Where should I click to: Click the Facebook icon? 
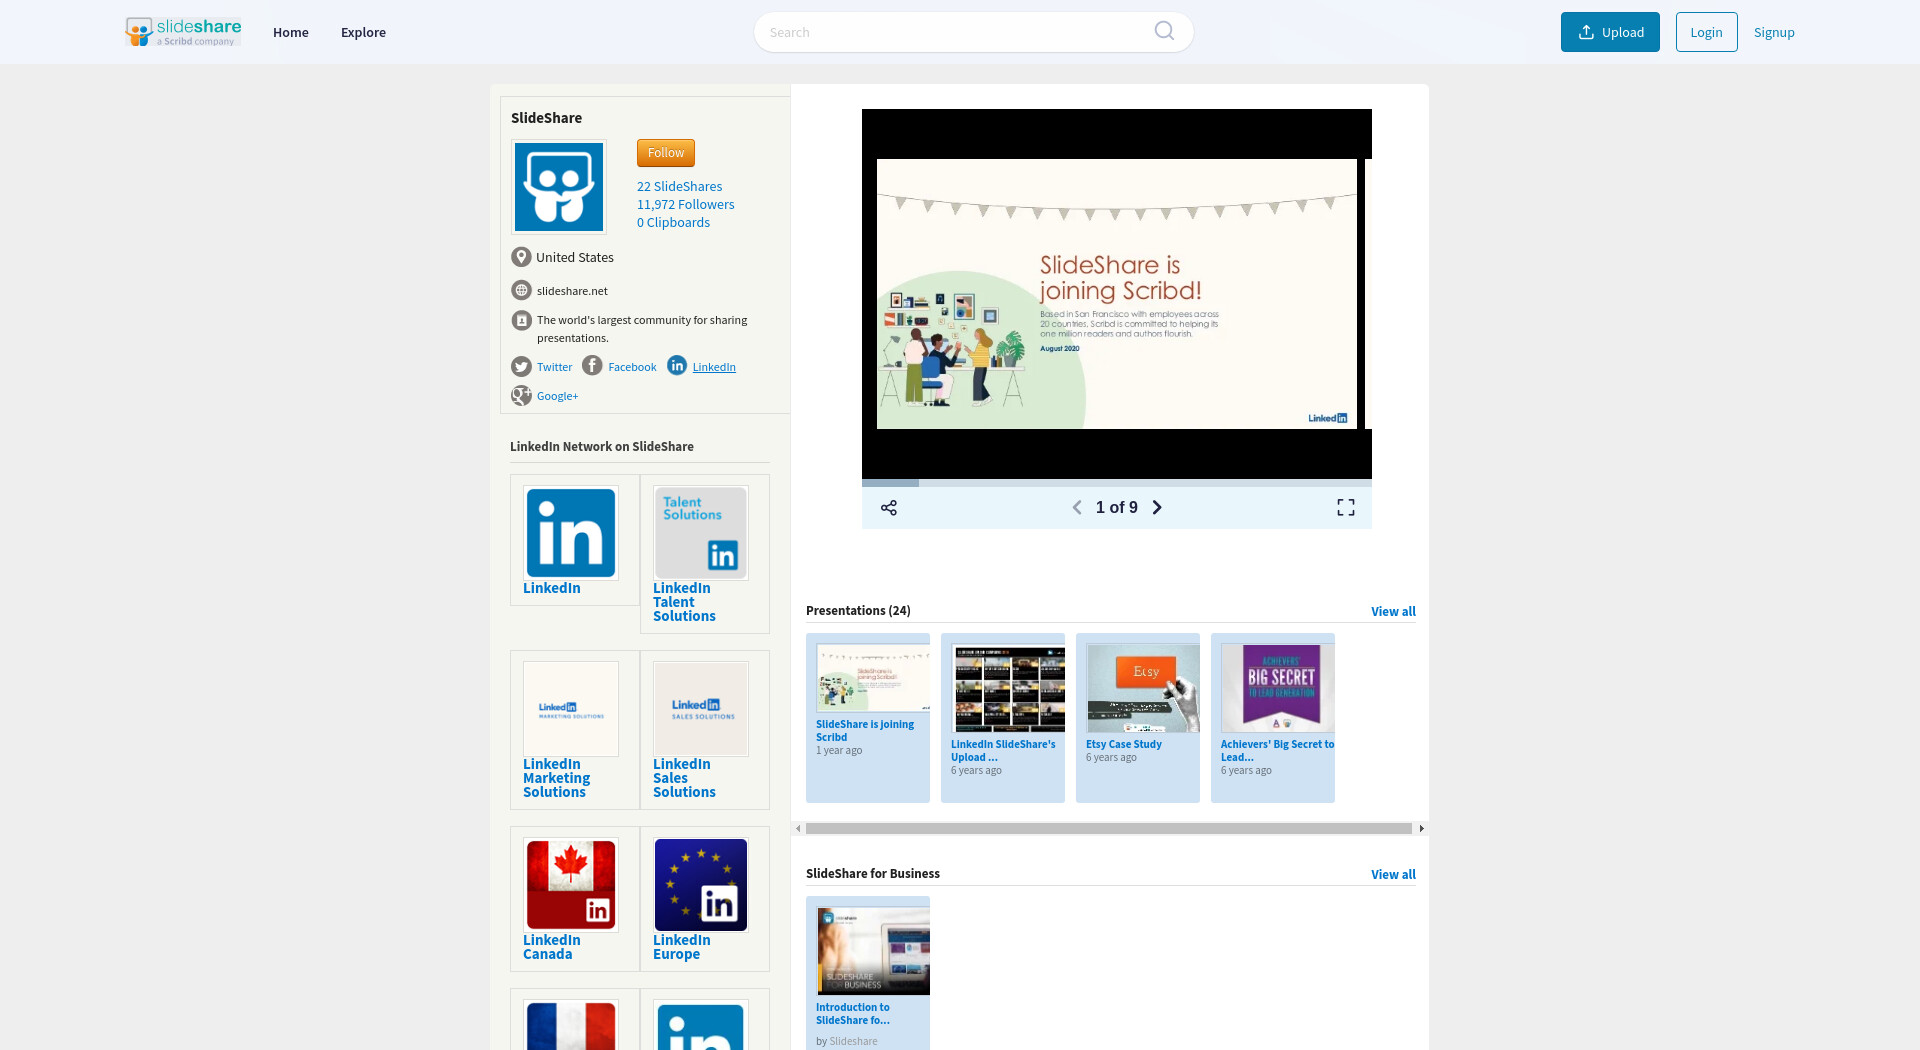point(592,366)
